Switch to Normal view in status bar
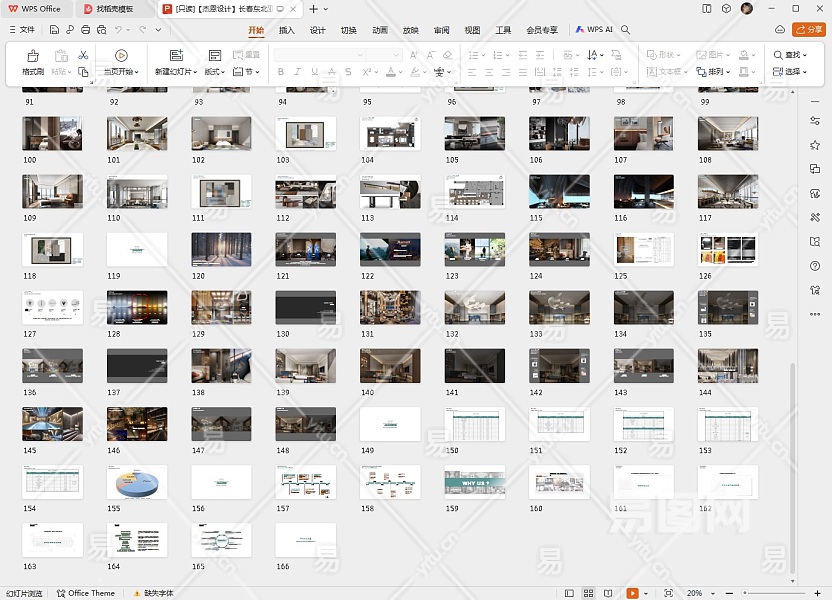The image size is (832, 600). tap(569, 593)
